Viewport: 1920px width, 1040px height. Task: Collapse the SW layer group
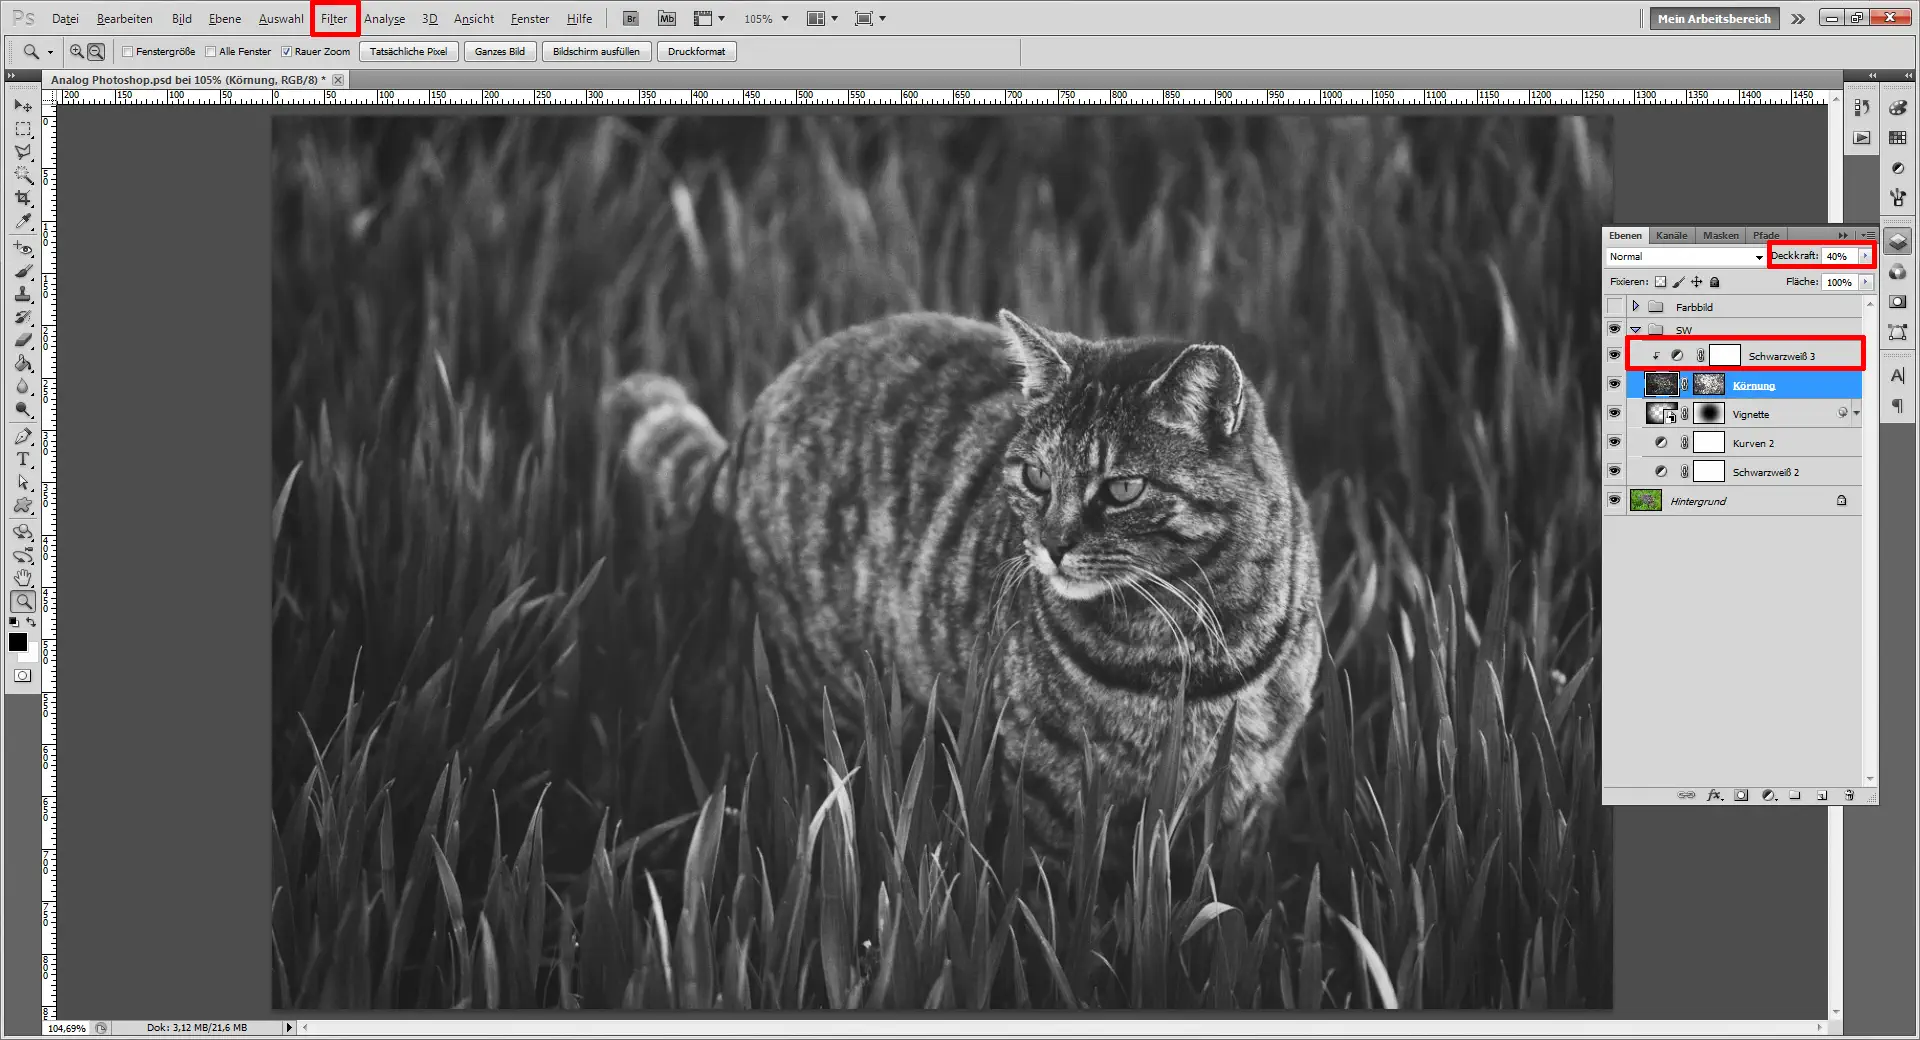pos(1637,329)
